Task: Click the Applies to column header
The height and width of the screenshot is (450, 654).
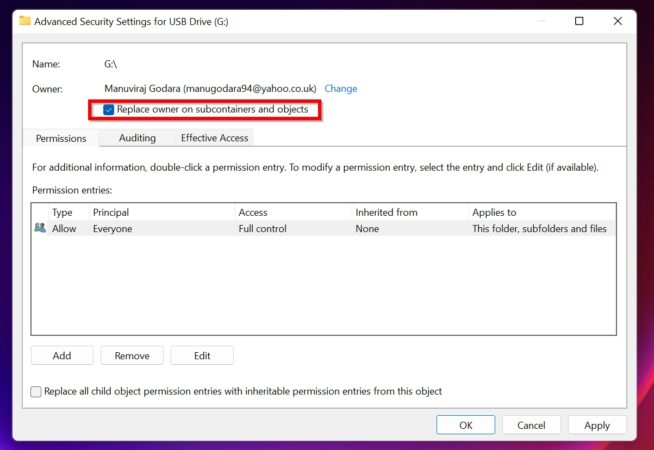Action: pyautogui.click(x=494, y=213)
